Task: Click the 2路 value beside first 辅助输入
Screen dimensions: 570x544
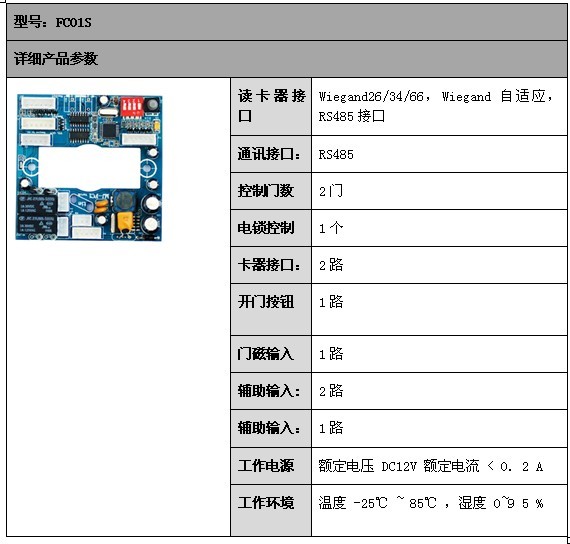Action: pos(439,391)
